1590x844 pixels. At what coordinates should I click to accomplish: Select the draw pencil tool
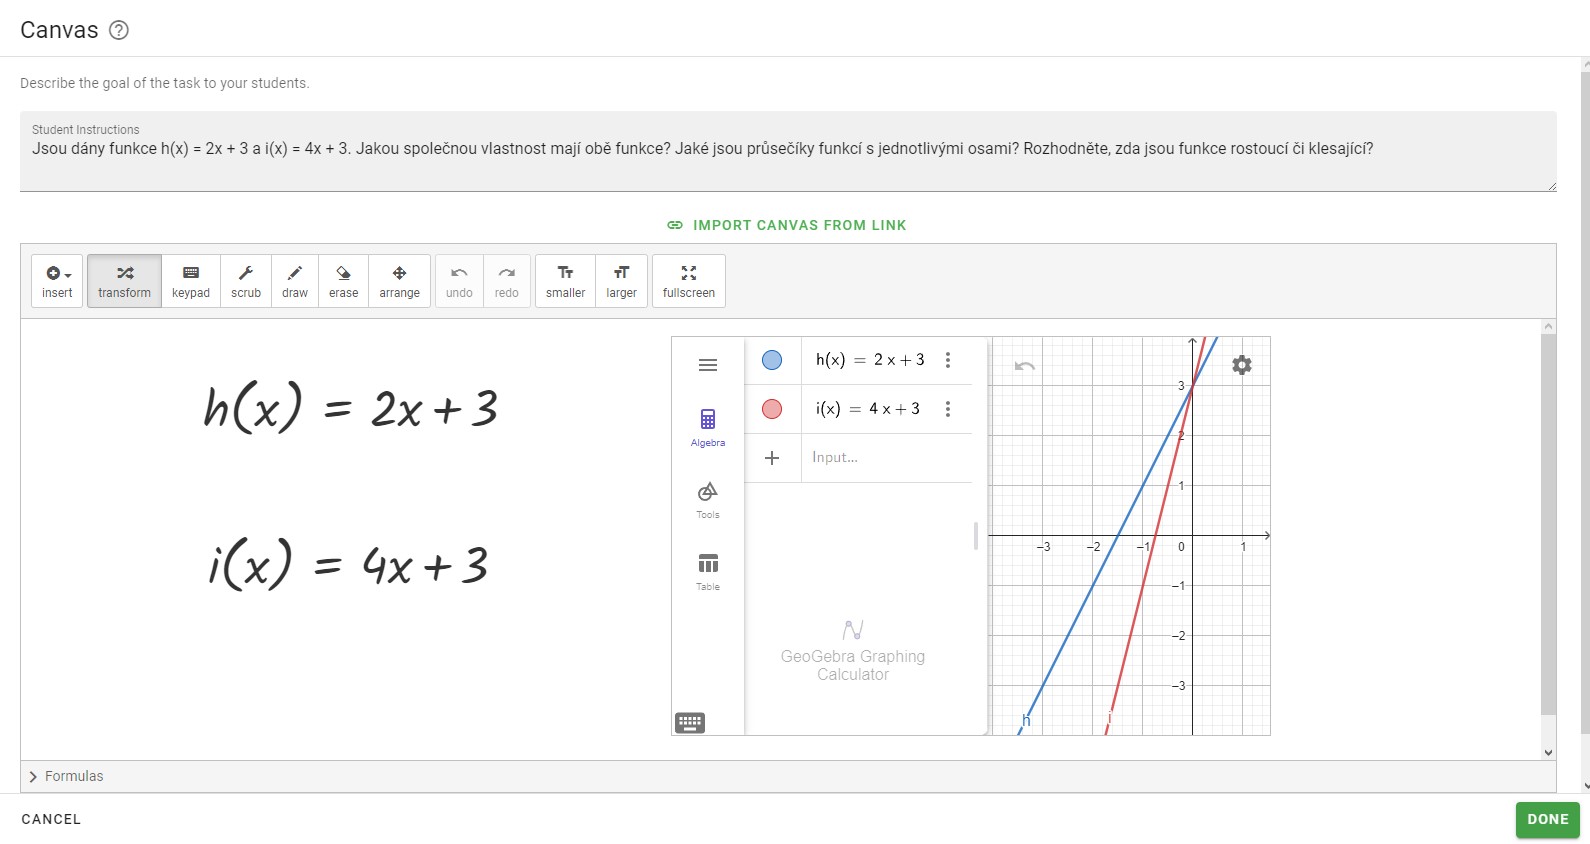click(x=295, y=281)
